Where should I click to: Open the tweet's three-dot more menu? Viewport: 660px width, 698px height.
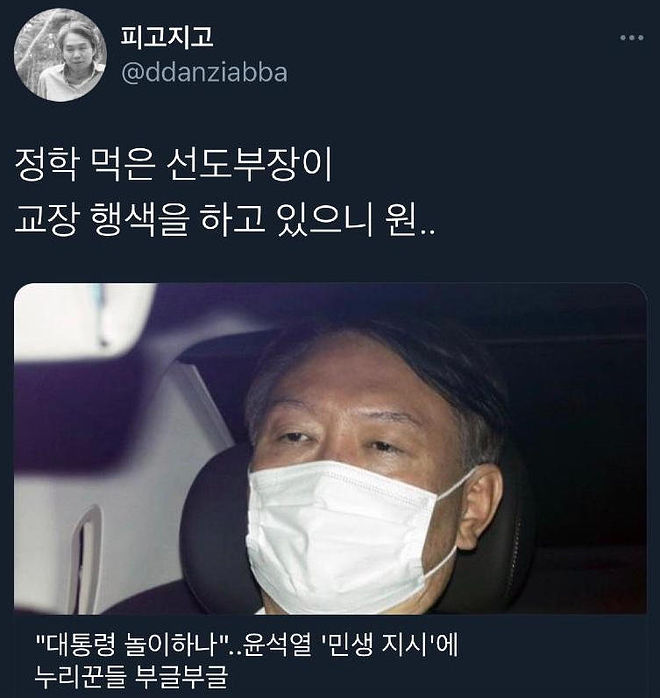point(632,38)
